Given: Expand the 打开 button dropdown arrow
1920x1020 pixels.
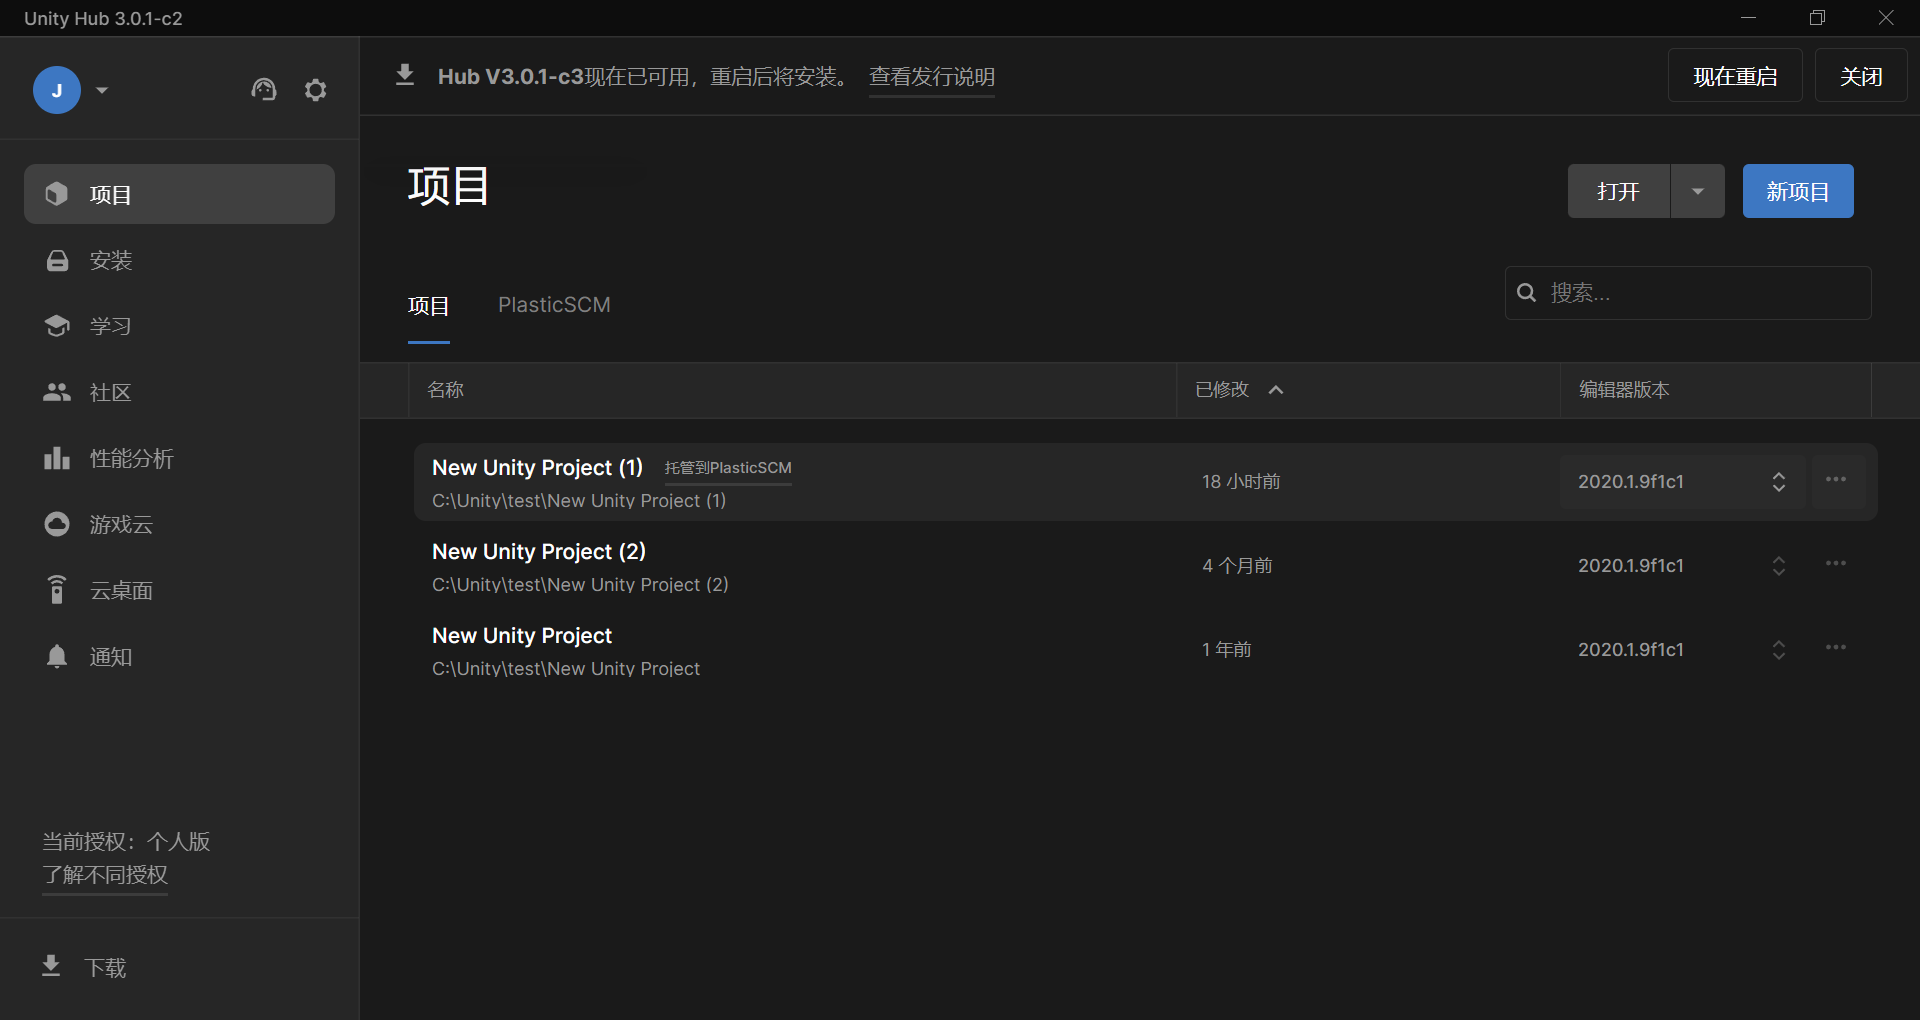Looking at the screenshot, I should tap(1698, 191).
